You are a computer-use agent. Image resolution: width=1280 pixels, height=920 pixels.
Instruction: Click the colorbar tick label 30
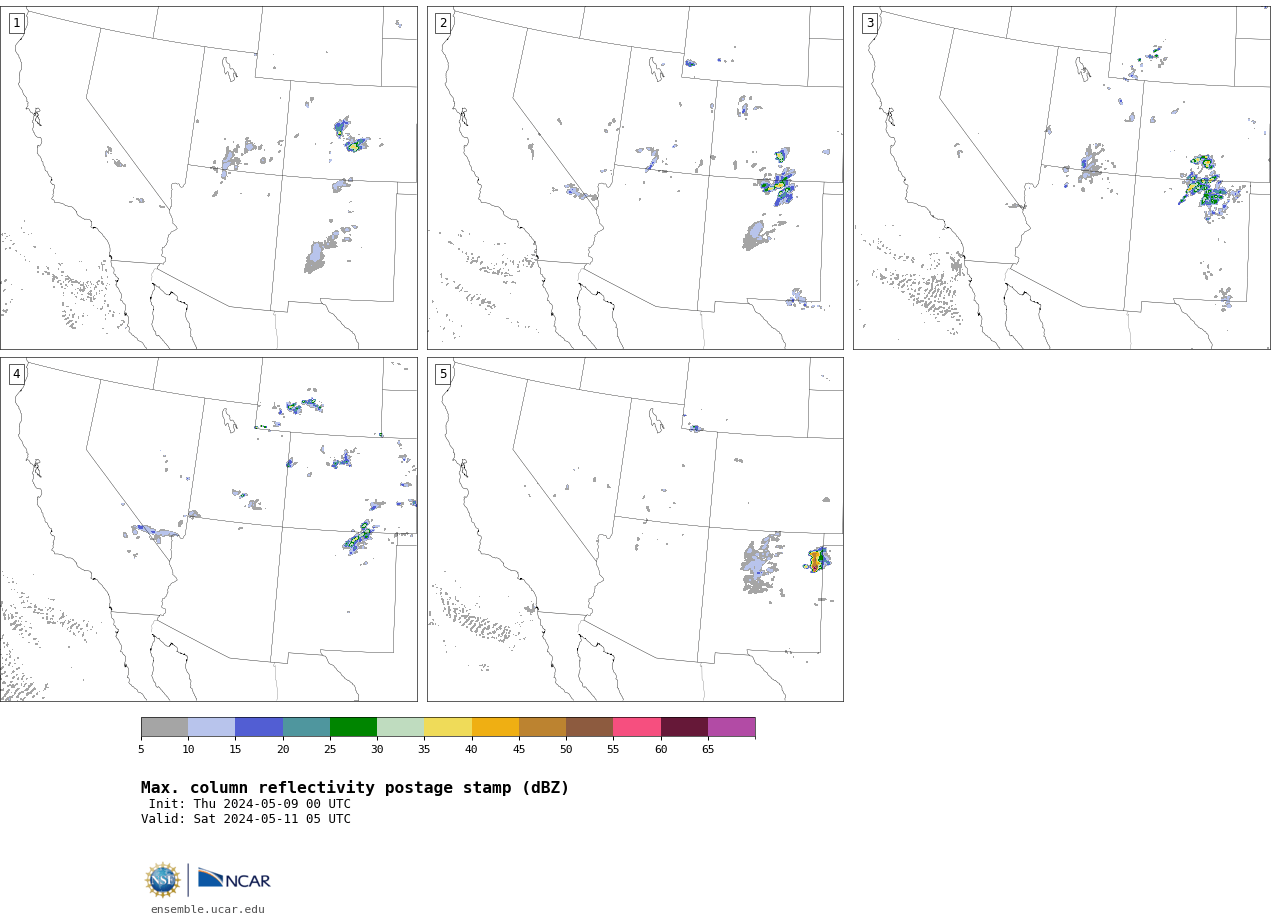(x=377, y=749)
